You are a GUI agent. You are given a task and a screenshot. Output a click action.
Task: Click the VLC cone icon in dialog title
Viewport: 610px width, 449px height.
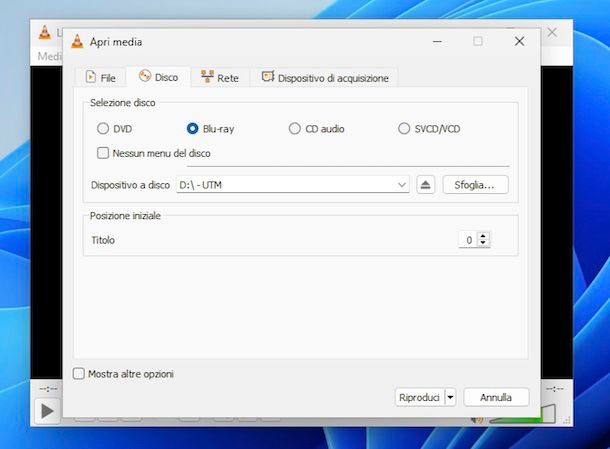77,42
